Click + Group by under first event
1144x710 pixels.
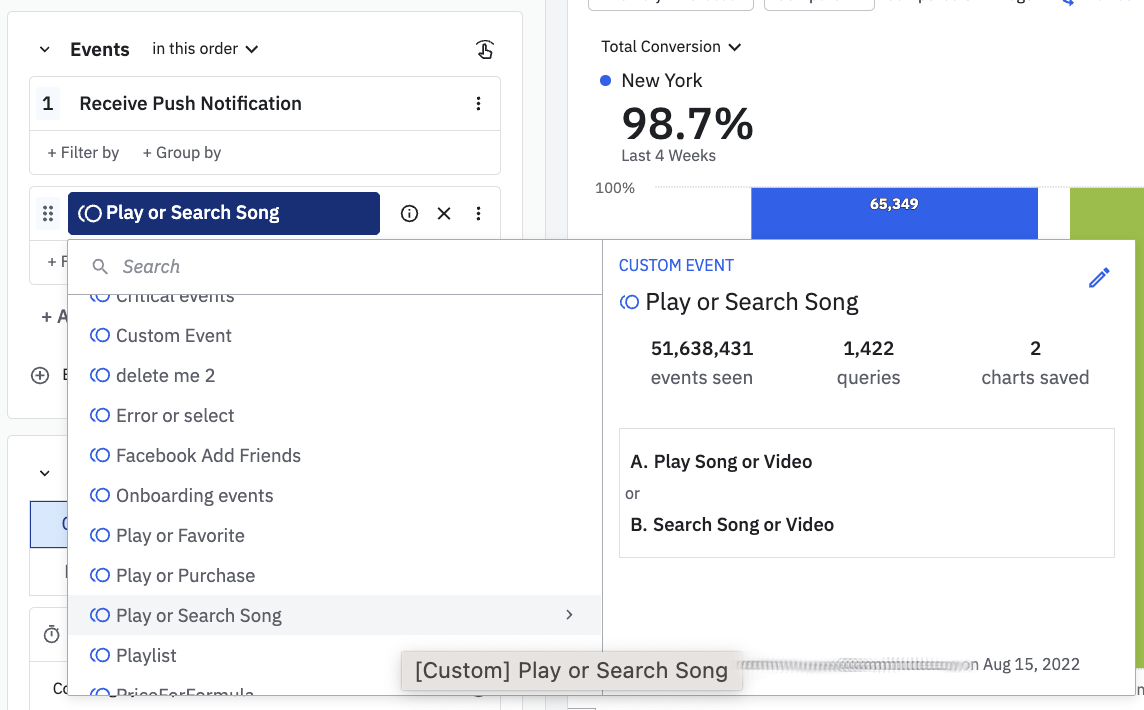[181, 153]
